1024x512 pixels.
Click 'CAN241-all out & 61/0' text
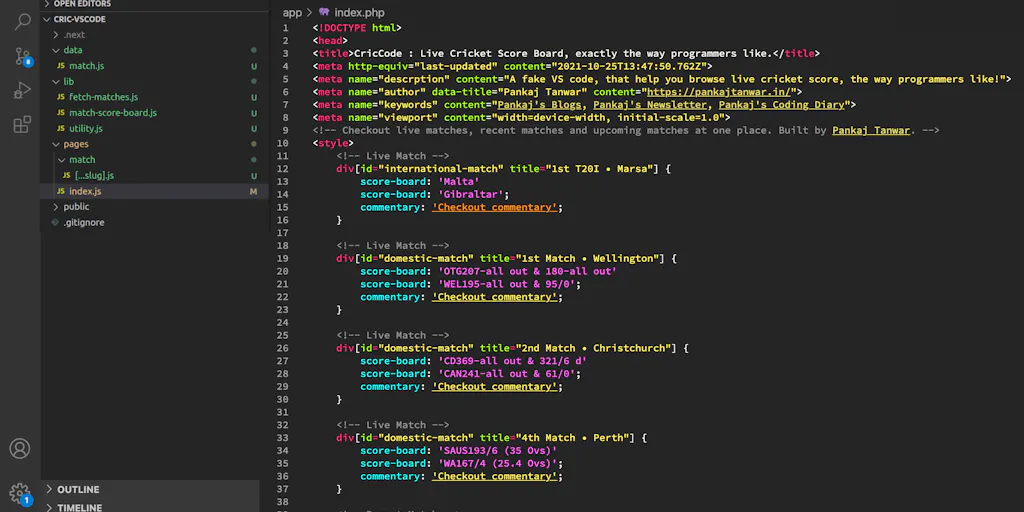(x=506, y=374)
